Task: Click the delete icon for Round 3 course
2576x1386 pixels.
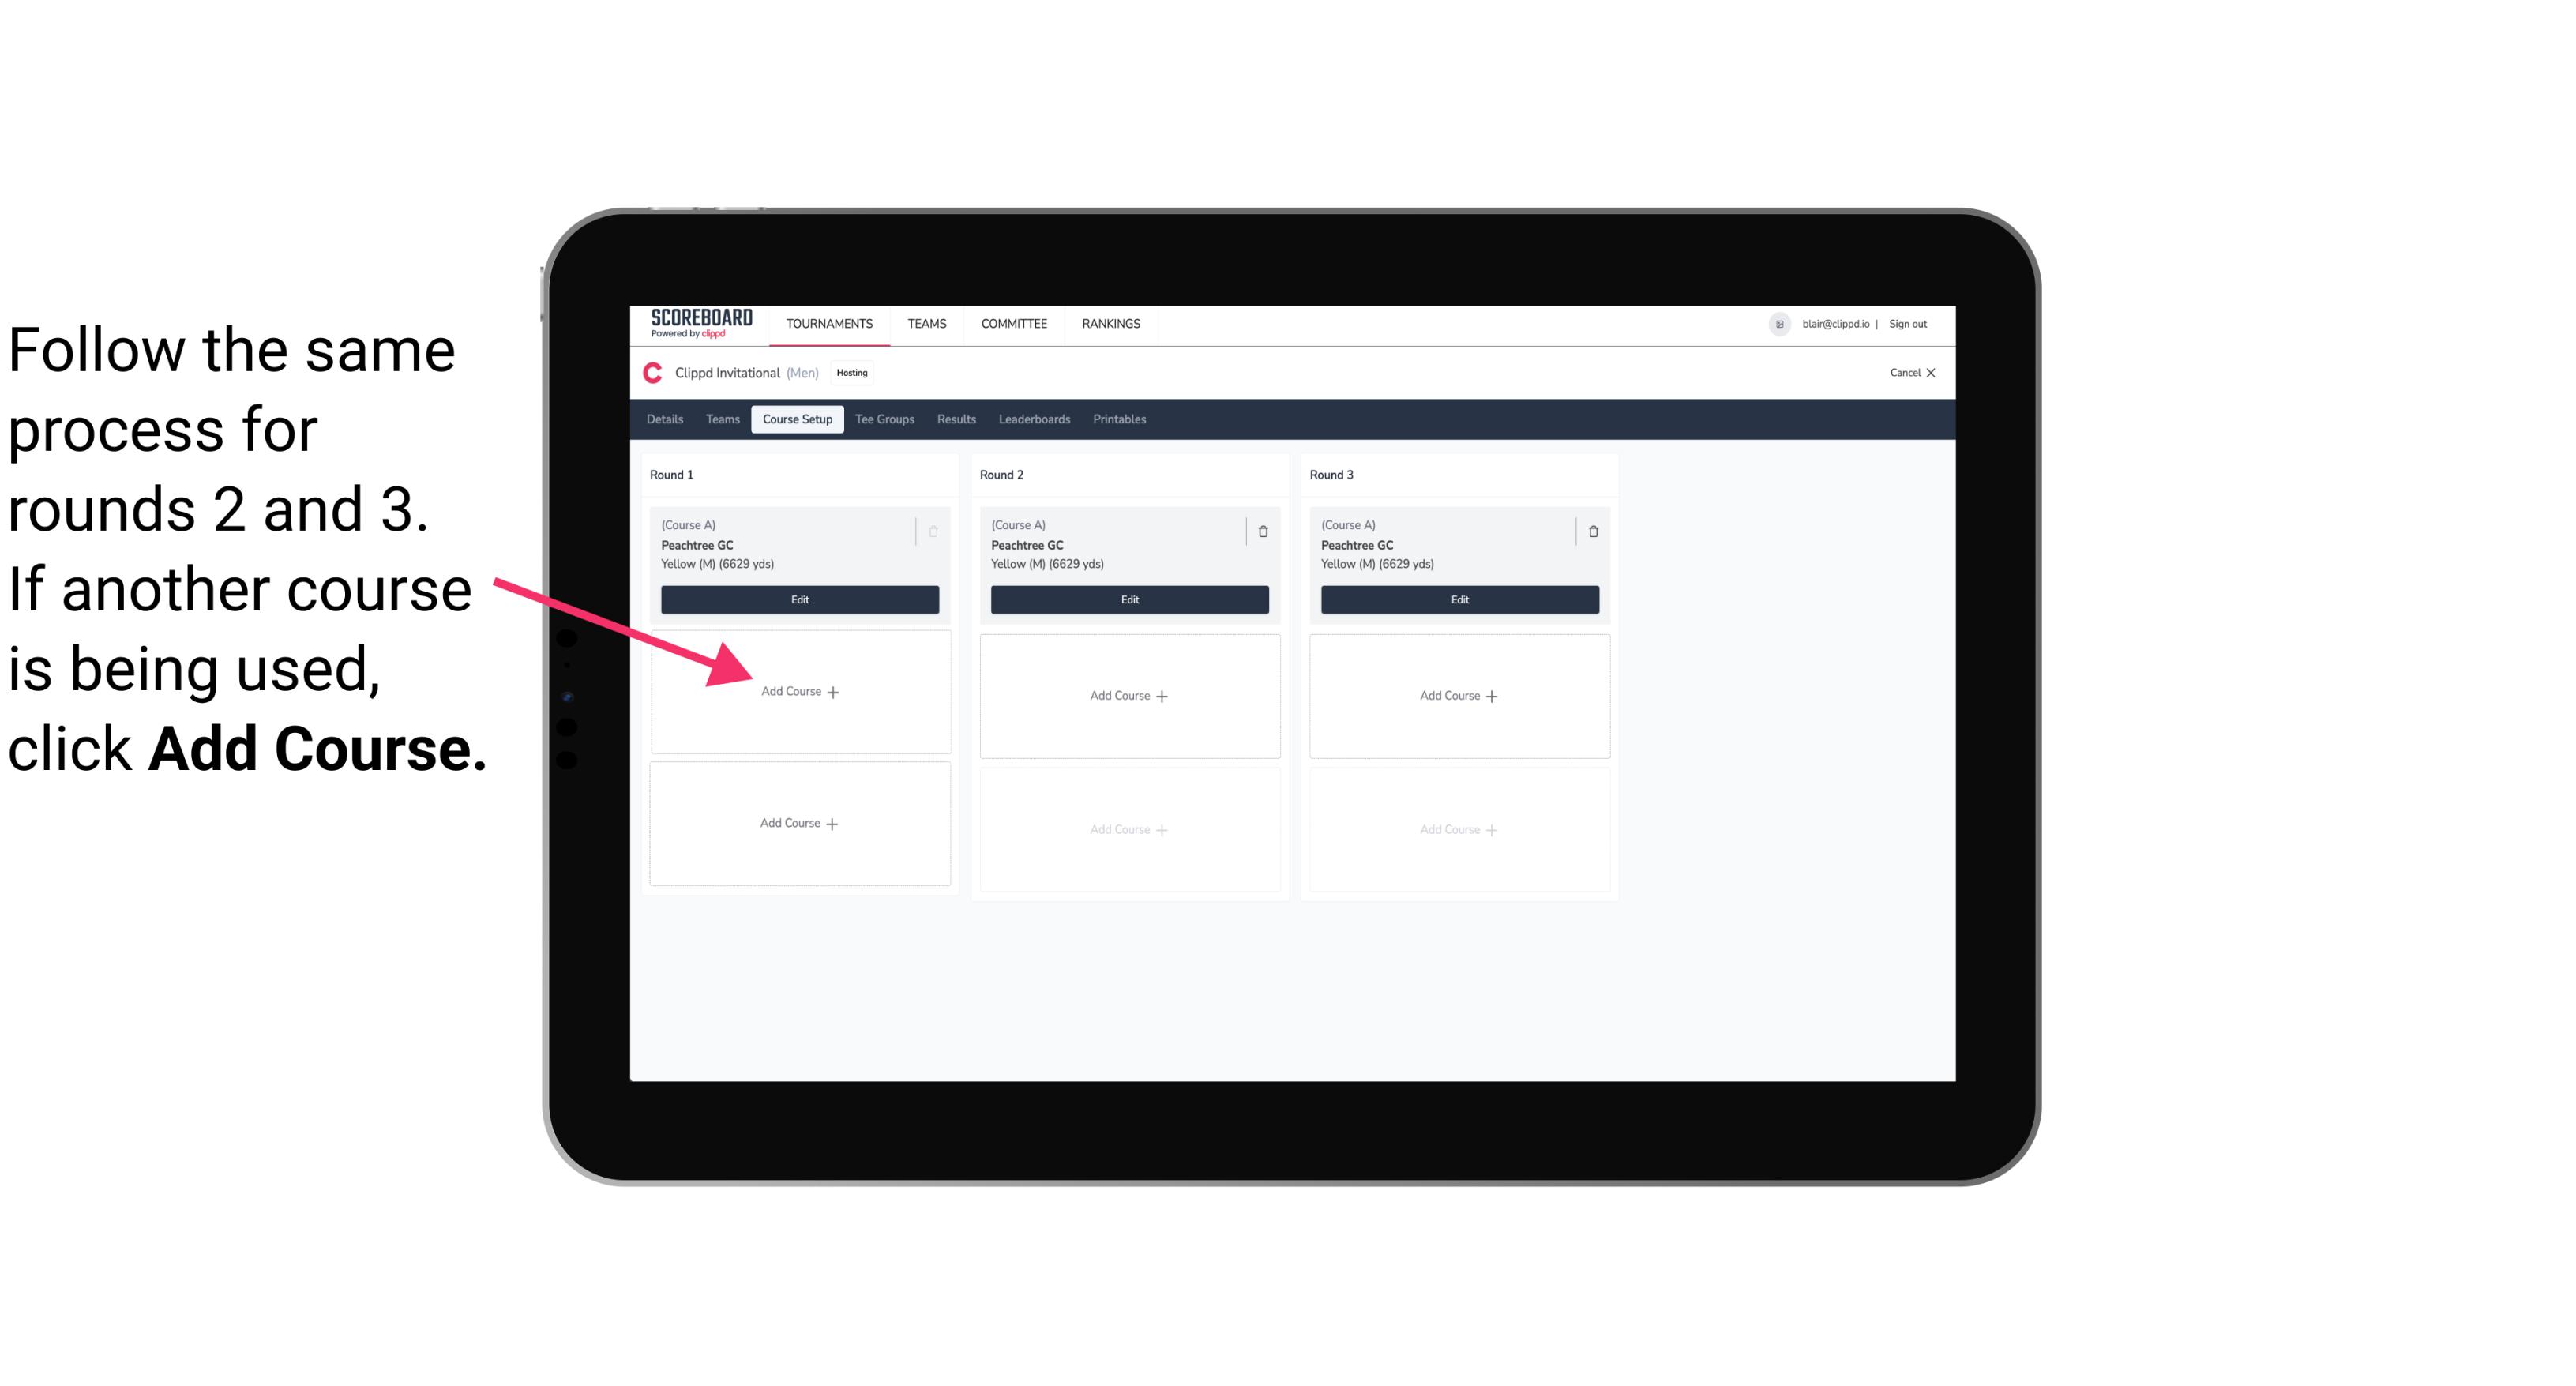Action: coord(1587,531)
